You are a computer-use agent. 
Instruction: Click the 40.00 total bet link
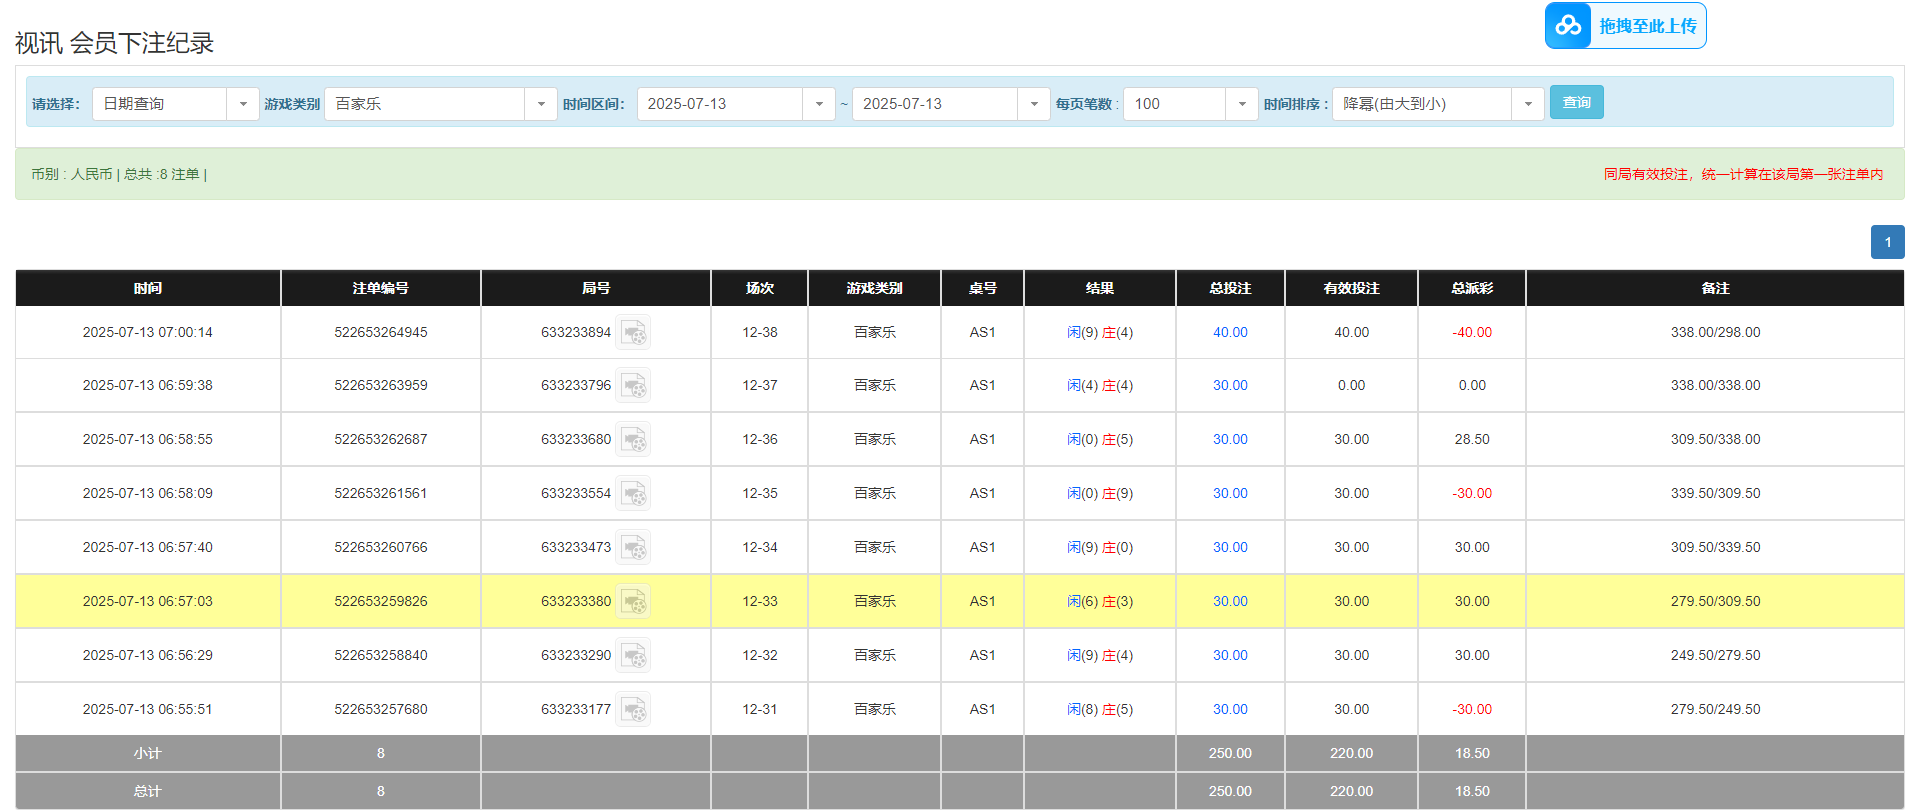(x=1229, y=333)
